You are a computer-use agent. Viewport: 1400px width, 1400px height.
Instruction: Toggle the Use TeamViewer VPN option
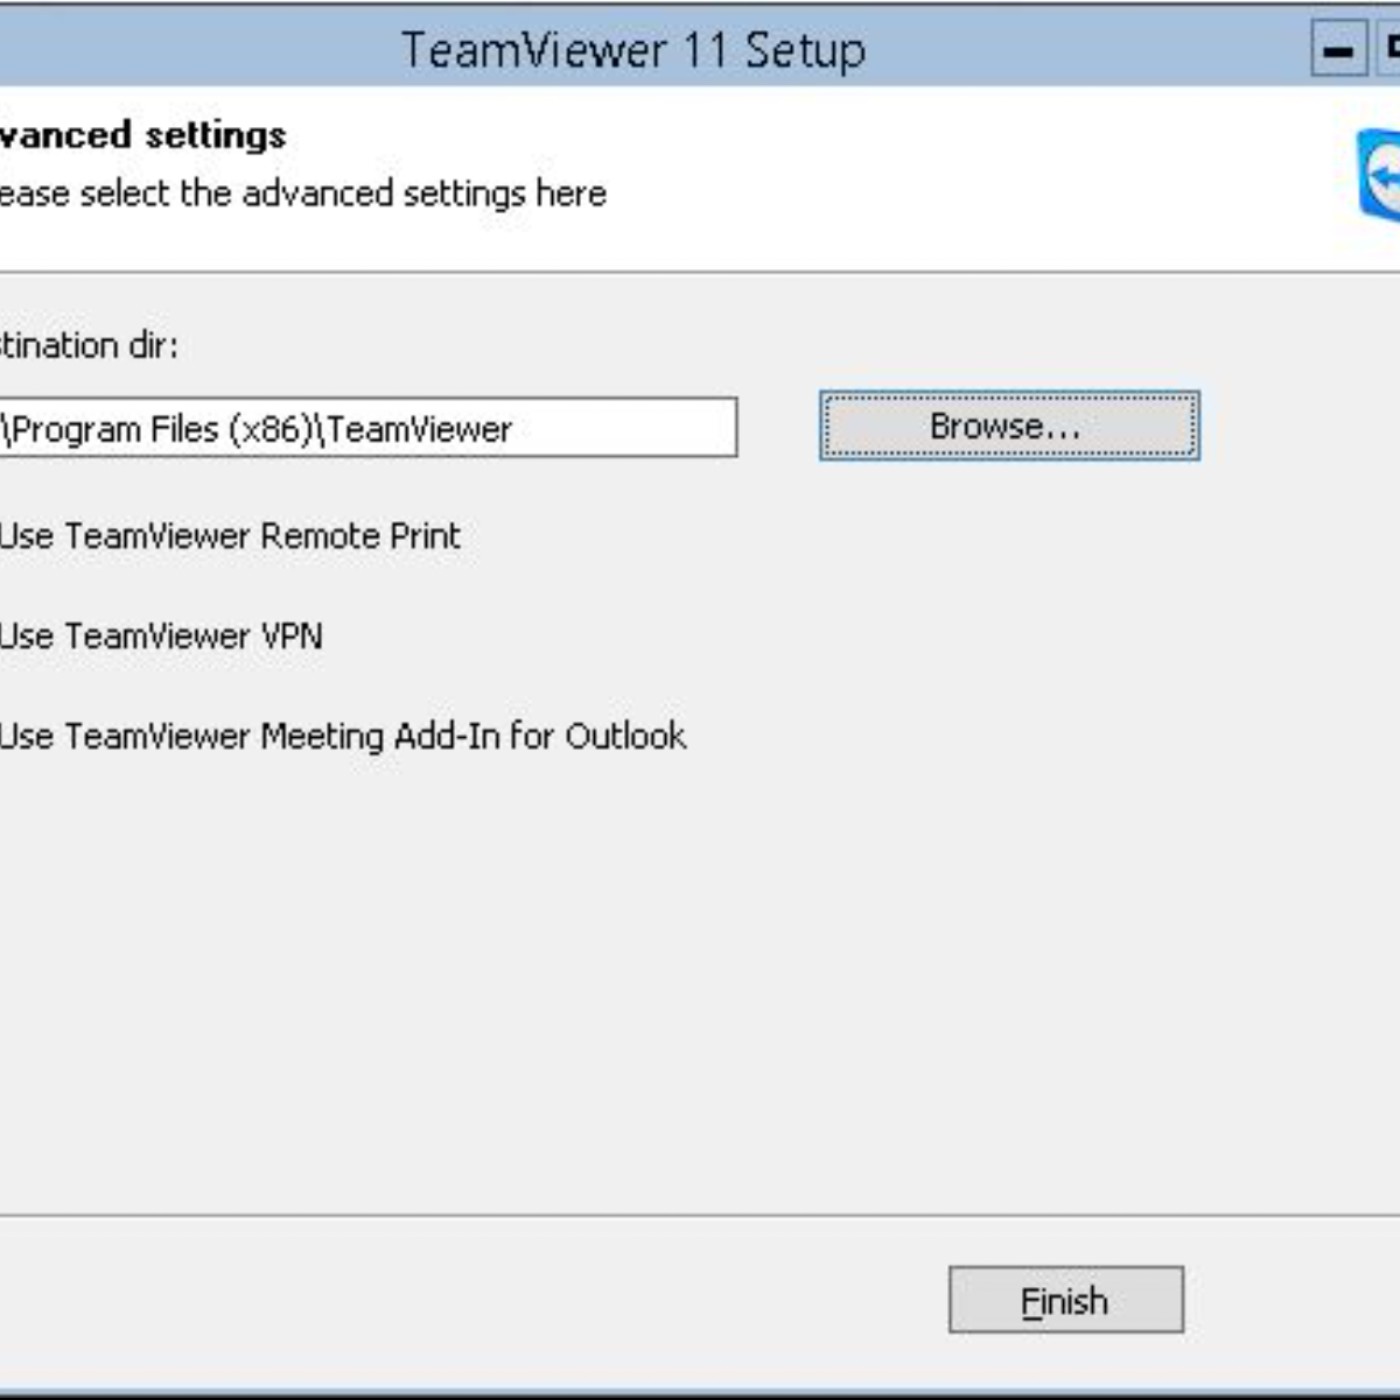(160, 636)
